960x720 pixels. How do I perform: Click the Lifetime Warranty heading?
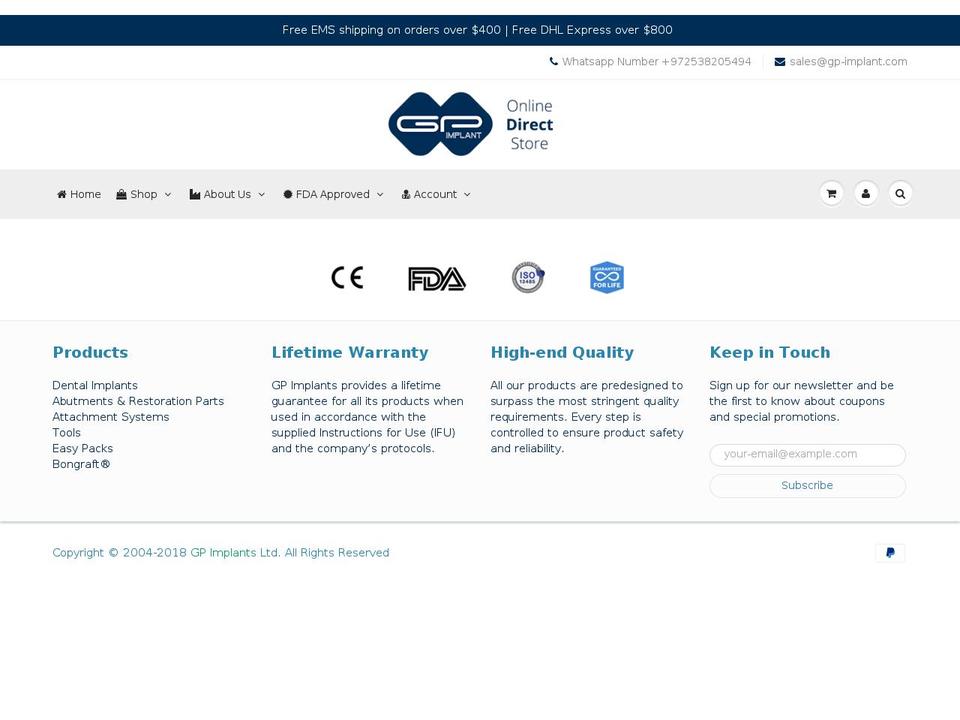coord(350,353)
